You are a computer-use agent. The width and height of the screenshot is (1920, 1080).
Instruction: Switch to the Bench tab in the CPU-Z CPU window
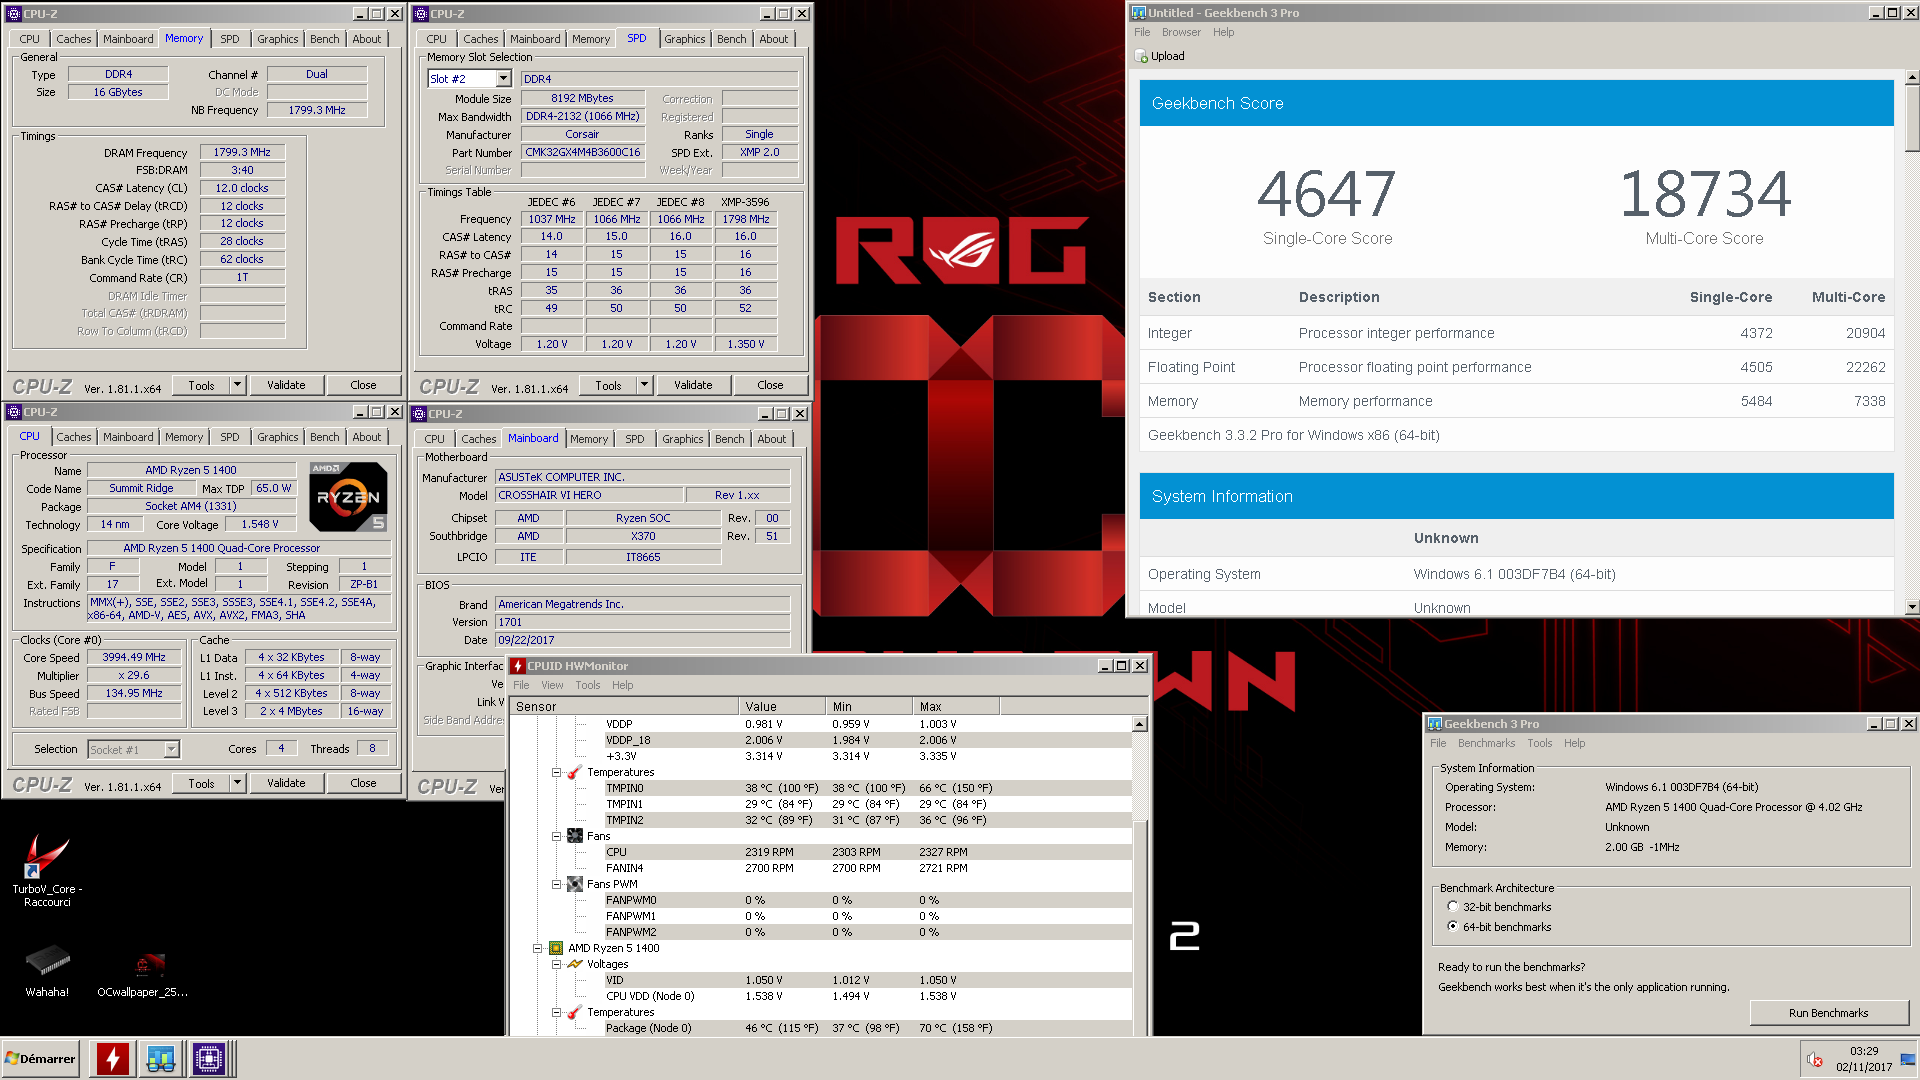tap(324, 437)
